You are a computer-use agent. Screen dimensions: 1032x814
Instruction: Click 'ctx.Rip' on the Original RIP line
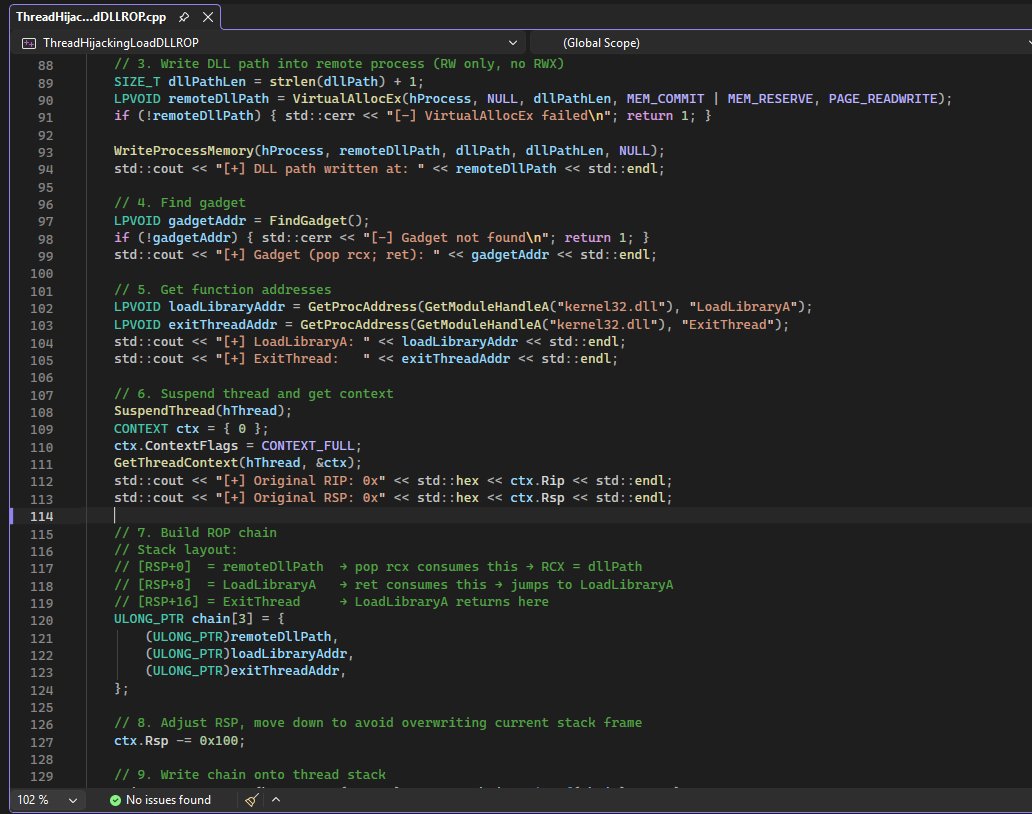pyautogui.click(x=537, y=480)
